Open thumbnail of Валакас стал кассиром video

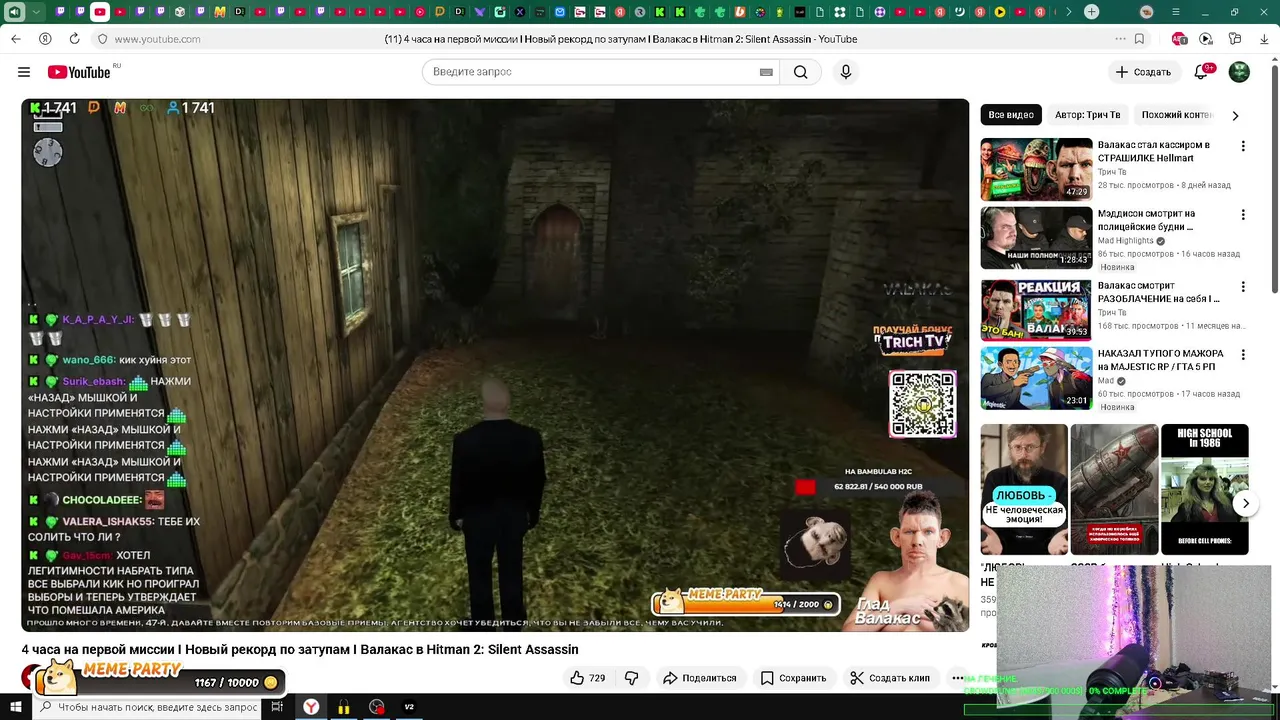(x=1036, y=169)
